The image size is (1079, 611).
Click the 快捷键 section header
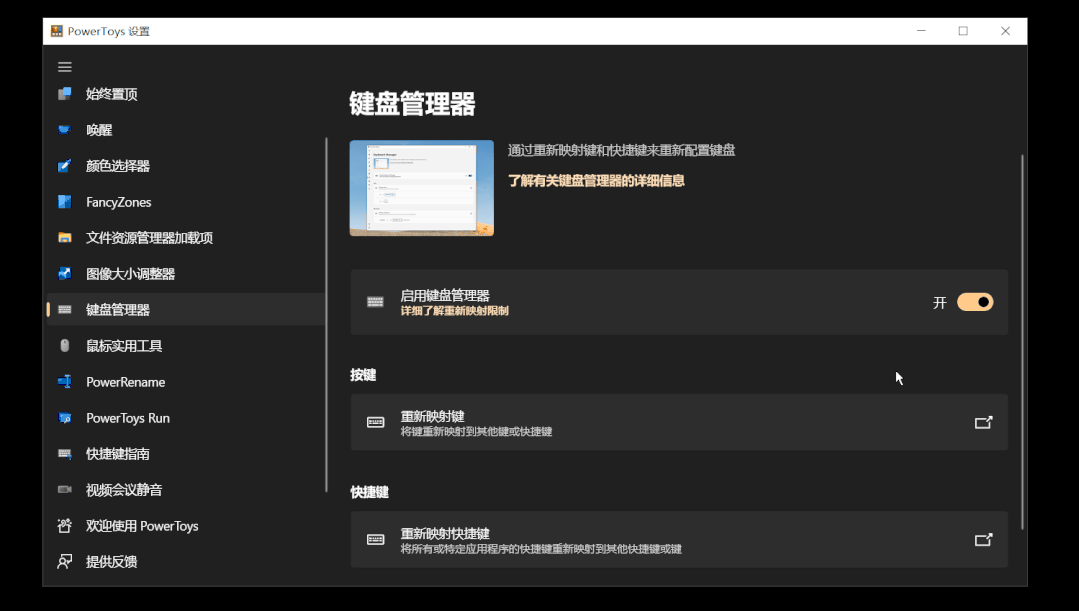[x=370, y=492]
